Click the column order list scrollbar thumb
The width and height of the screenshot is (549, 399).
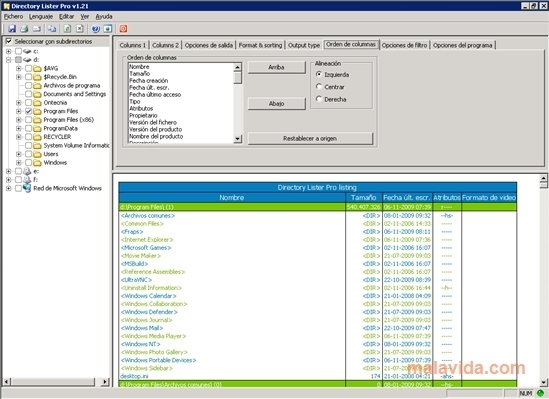238,77
